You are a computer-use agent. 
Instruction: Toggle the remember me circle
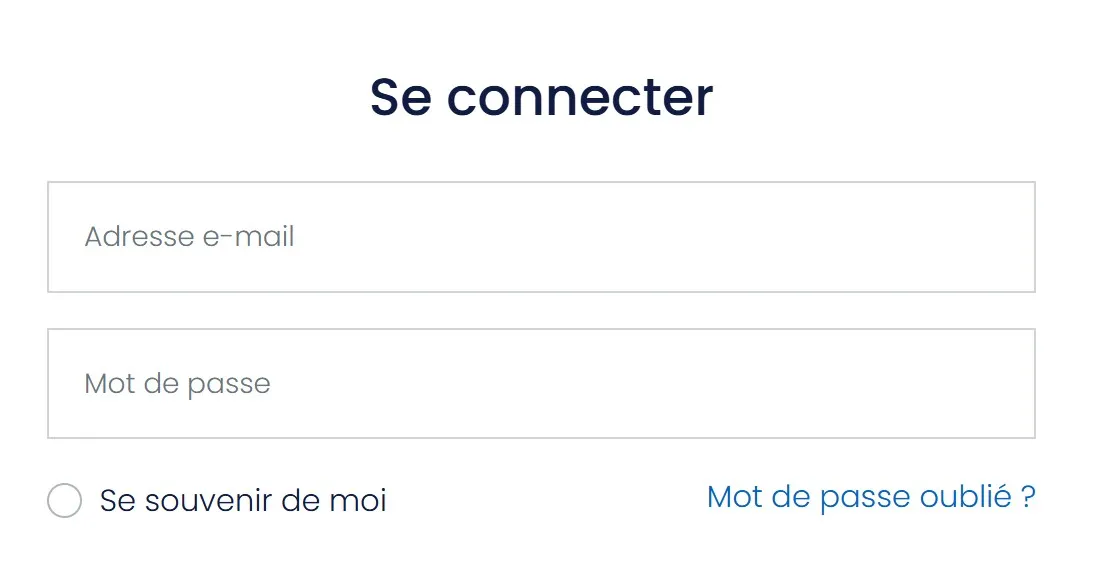(64, 501)
